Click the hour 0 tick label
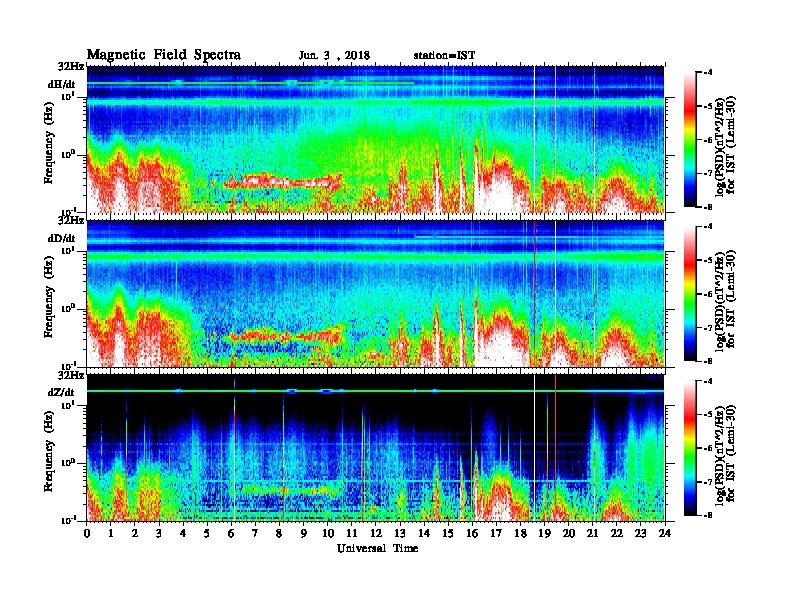 point(87,533)
